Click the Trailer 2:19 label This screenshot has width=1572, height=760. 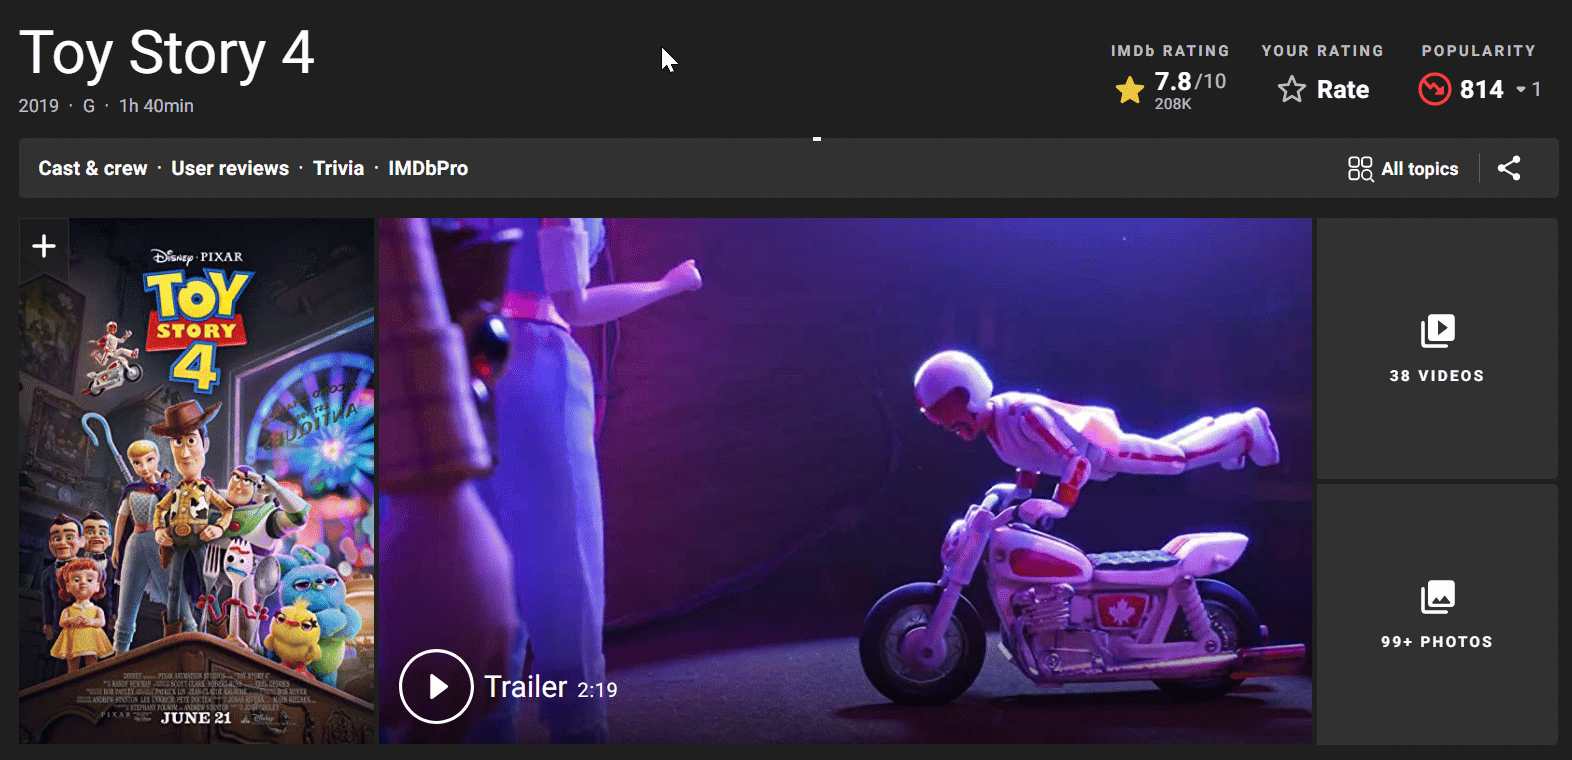551,687
